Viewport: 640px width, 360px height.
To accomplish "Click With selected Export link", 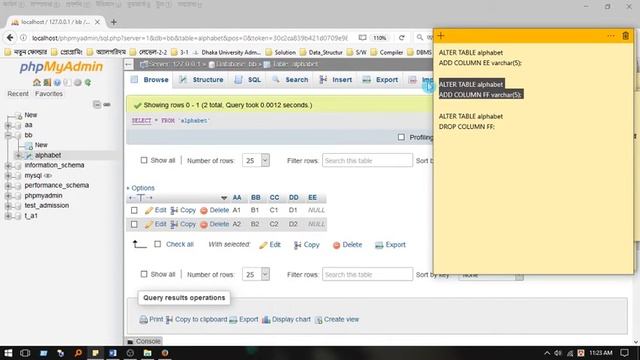I will (390, 245).
